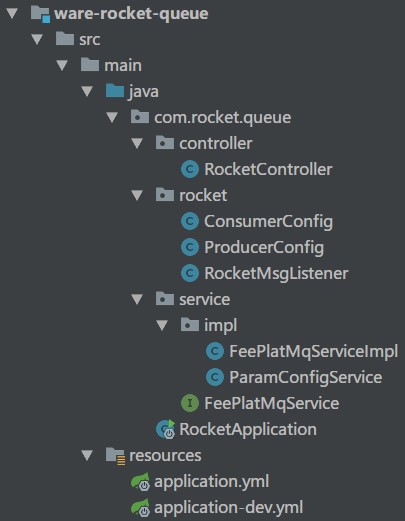The image size is (405, 521).
Task: Collapse the src folder arrow
Action: pyautogui.click(x=37, y=39)
